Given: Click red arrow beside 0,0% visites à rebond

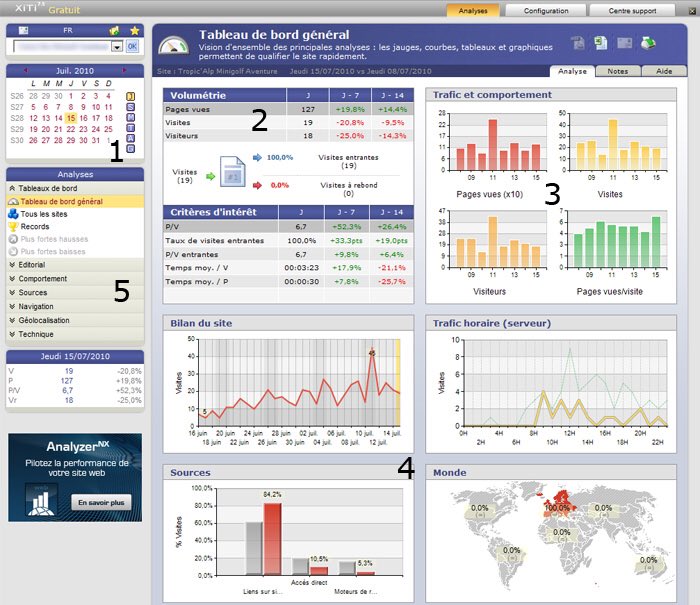Looking at the screenshot, I should coord(257,185).
